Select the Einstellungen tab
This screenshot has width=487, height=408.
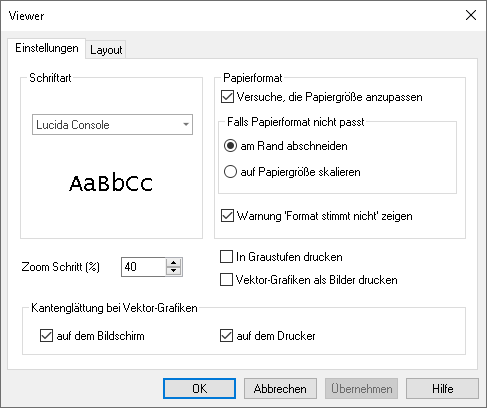click(47, 48)
